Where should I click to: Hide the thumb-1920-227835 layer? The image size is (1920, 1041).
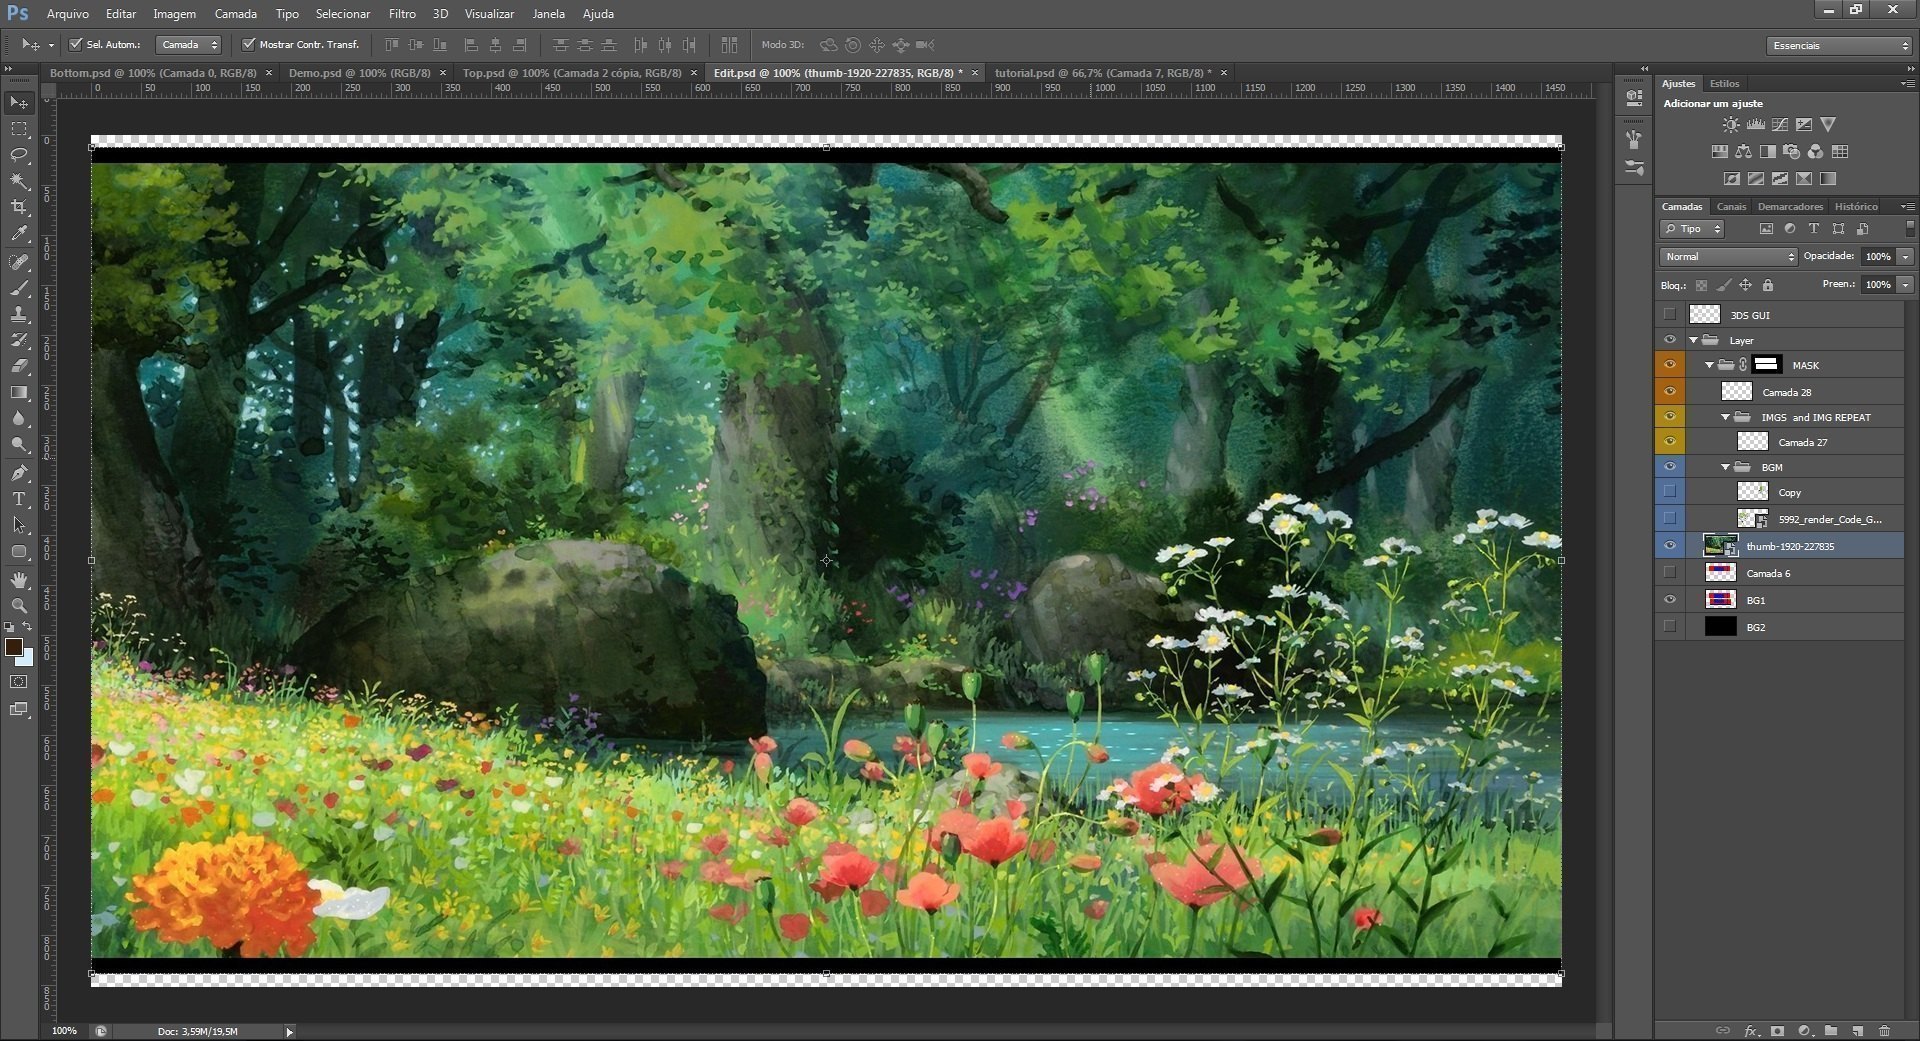tap(1670, 546)
